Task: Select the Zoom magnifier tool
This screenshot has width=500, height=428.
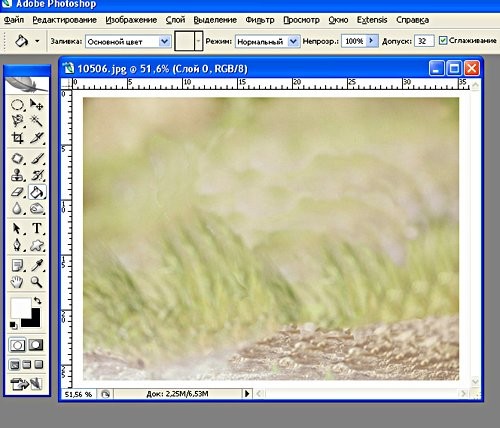Action: 36,282
